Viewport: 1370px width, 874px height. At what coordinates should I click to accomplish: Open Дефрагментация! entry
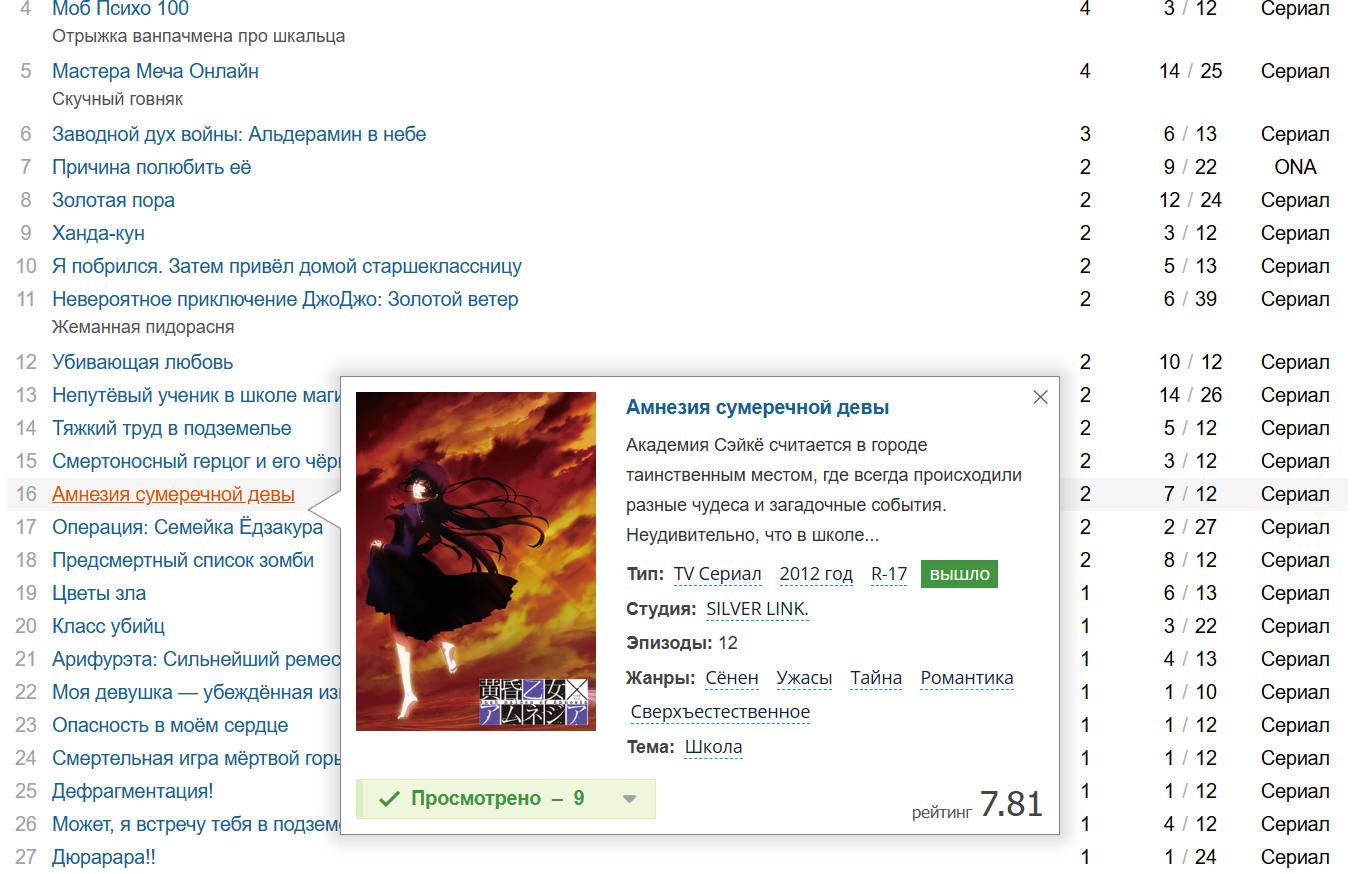pos(133,791)
